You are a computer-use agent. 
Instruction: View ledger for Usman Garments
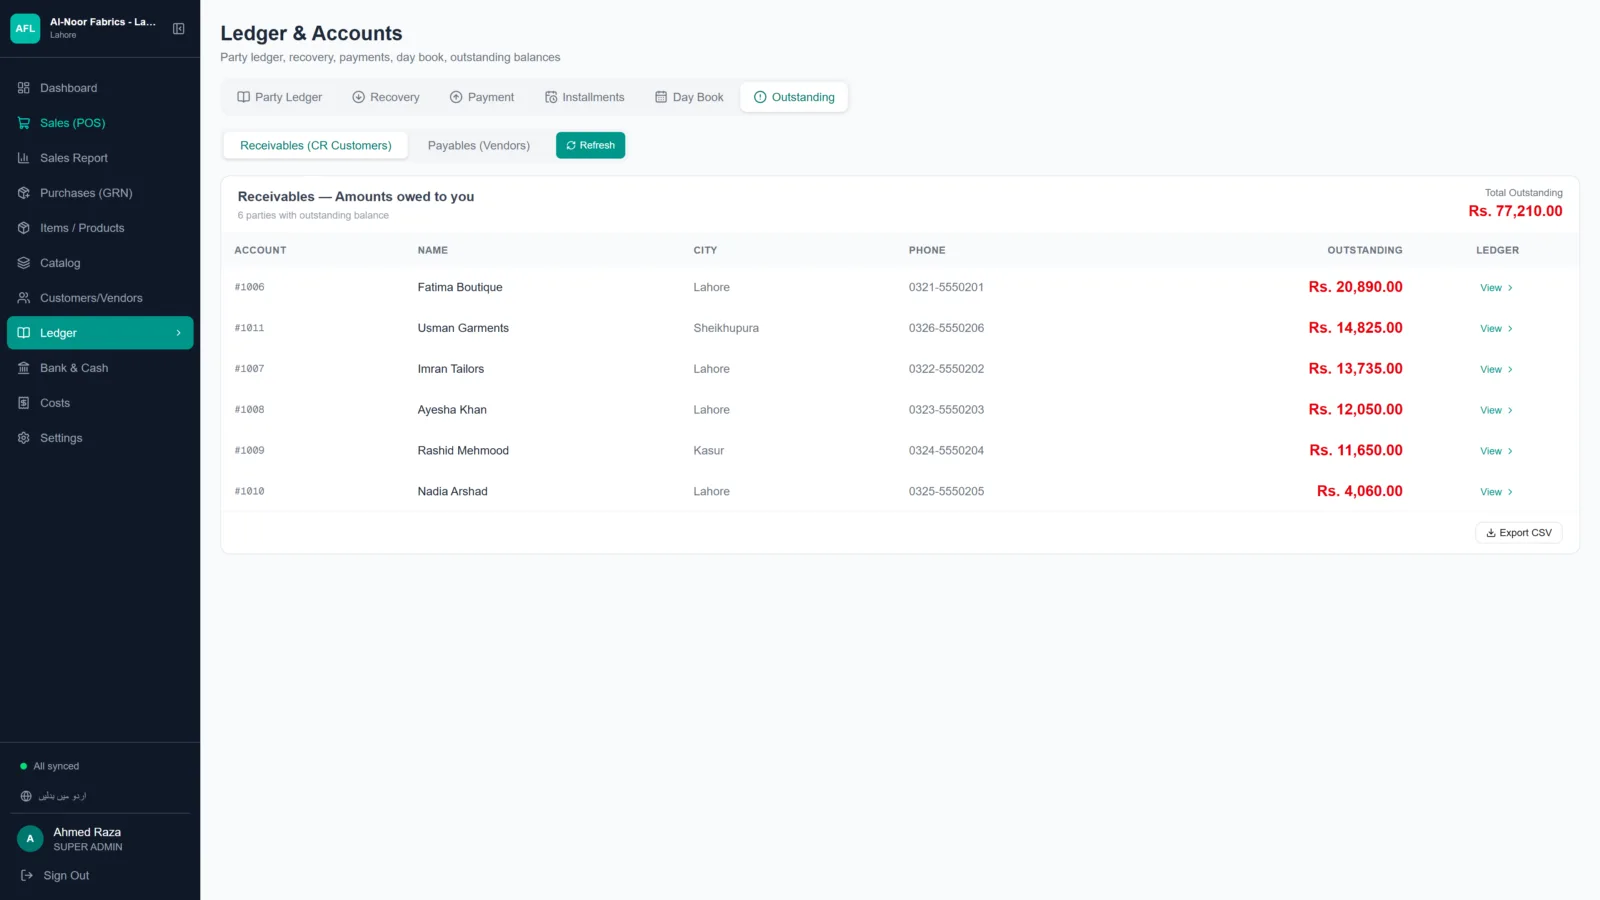1496,329
